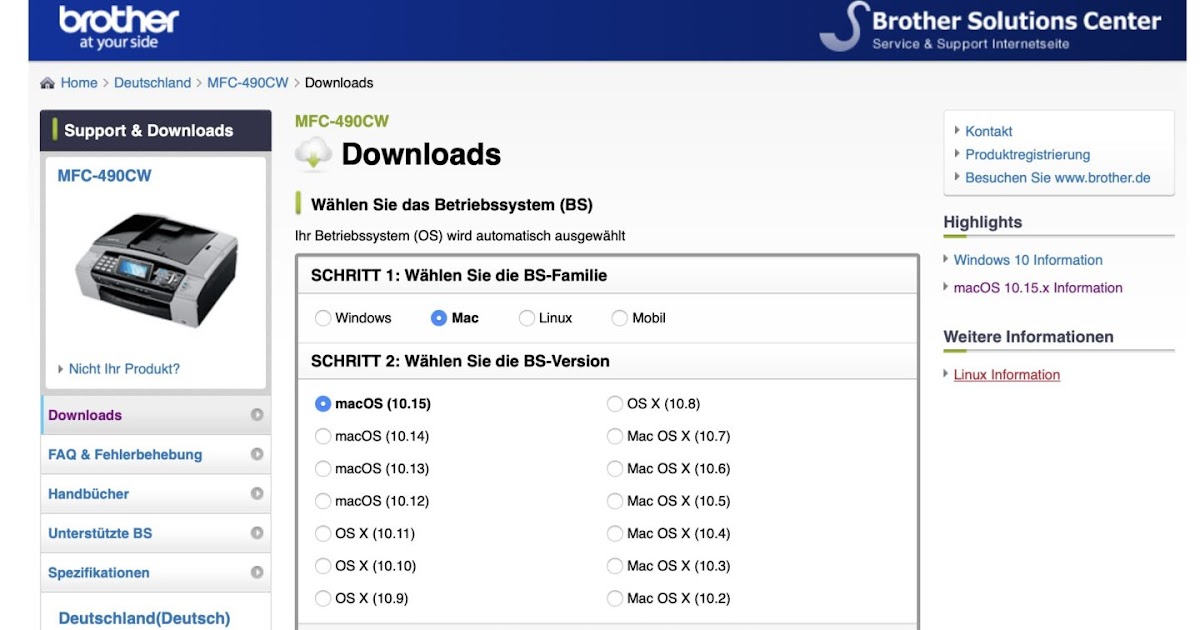Click Nicht Ihr Produkt? link

point(124,369)
